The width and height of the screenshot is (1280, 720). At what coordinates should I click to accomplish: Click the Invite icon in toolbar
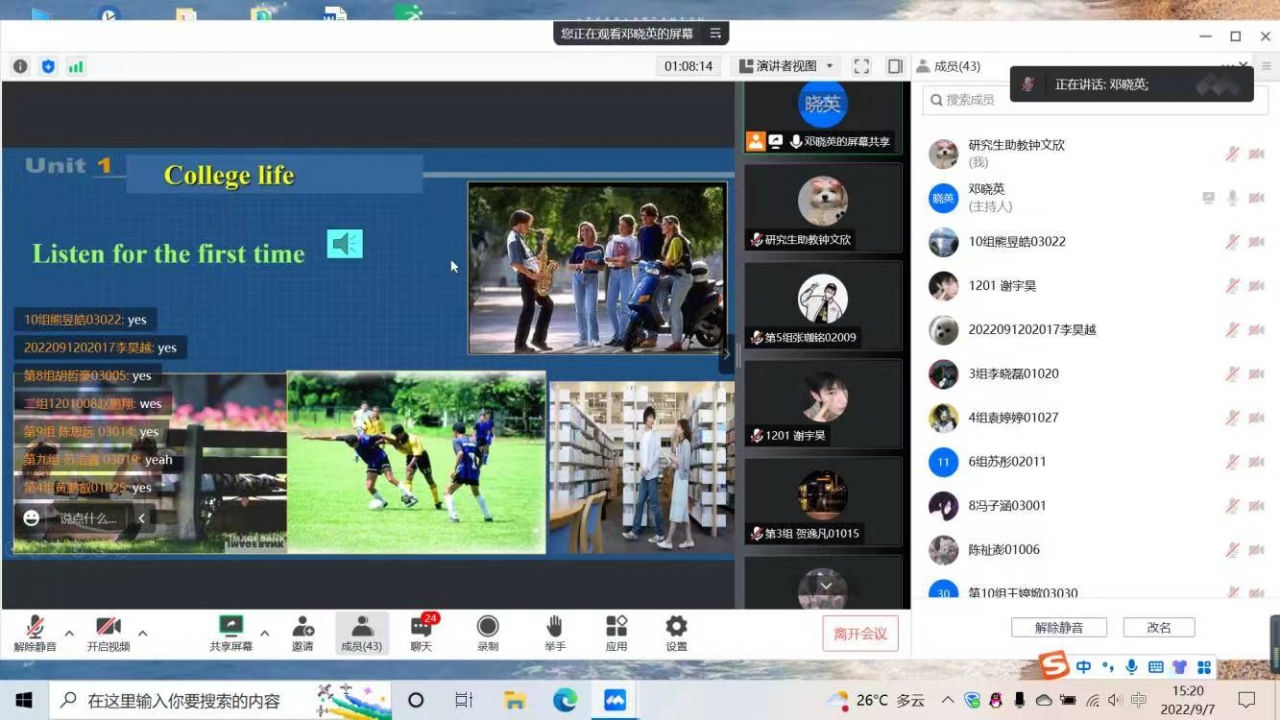pyautogui.click(x=302, y=628)
